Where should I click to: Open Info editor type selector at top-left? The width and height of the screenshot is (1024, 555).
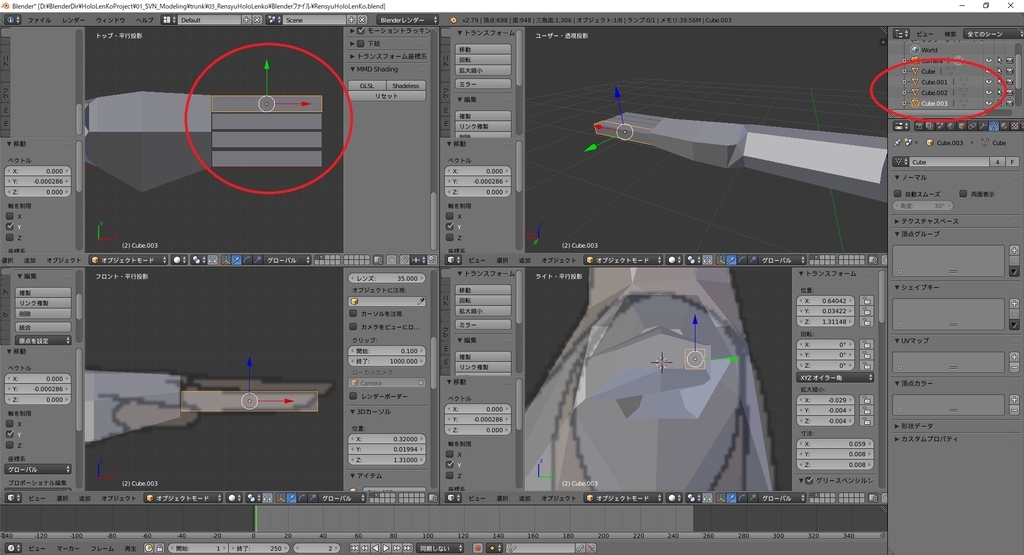pos(12,20)
